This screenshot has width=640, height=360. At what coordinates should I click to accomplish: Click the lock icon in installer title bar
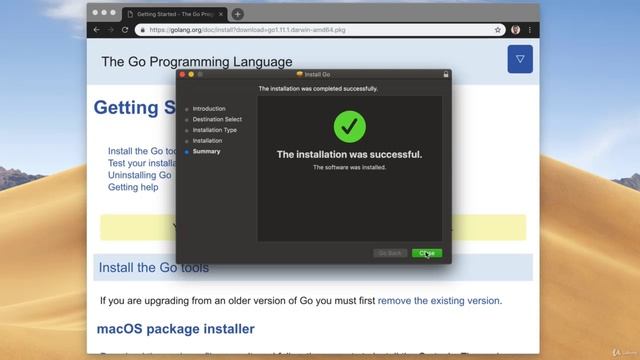coord(446,74)
